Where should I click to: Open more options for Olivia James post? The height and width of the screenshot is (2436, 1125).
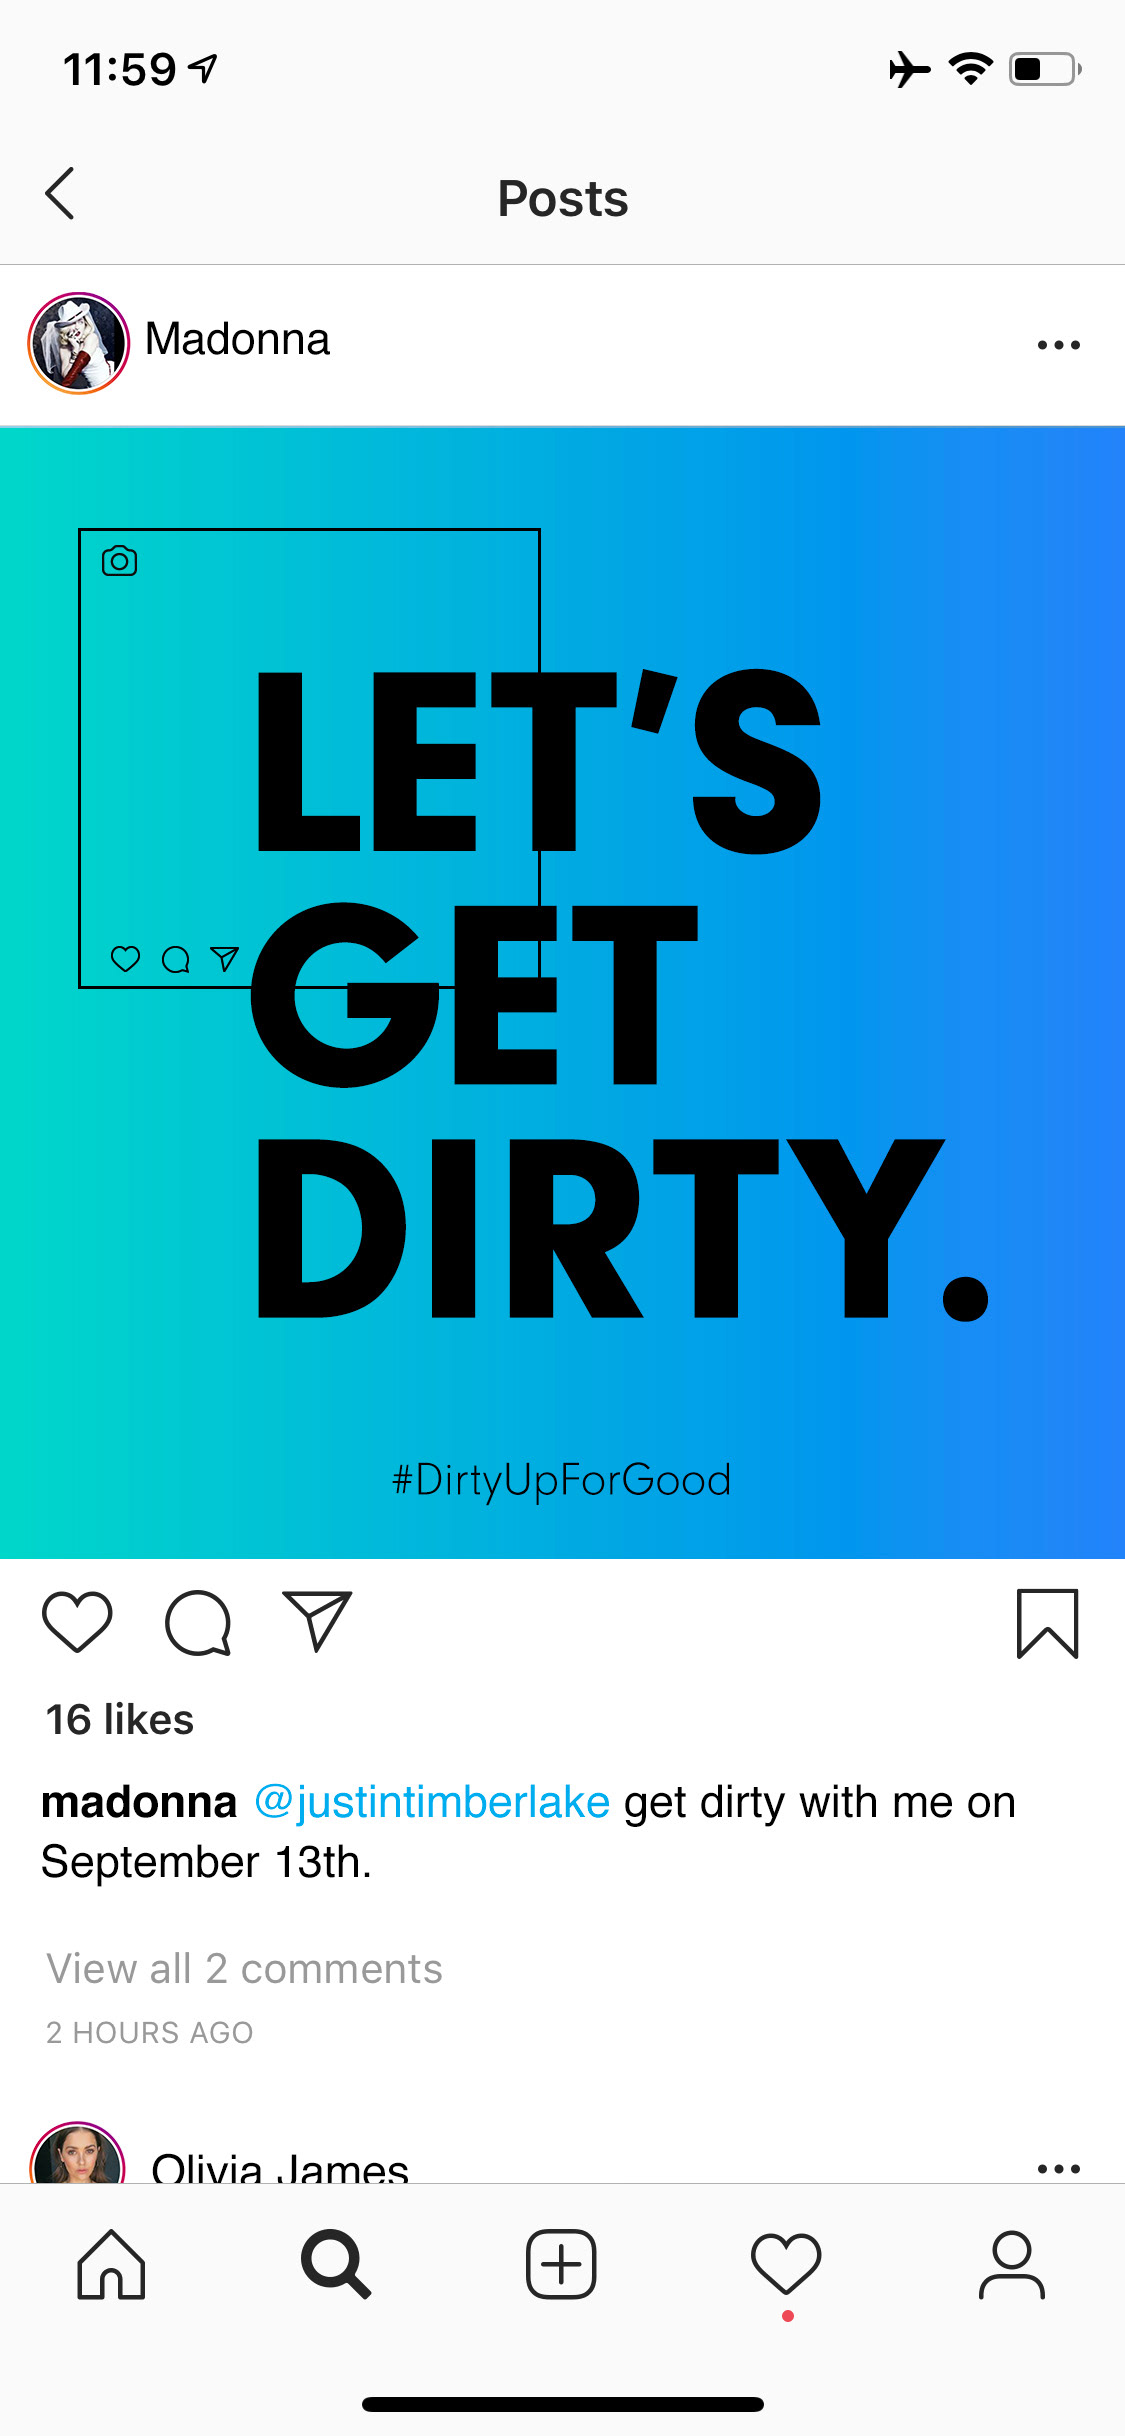1058,2168
